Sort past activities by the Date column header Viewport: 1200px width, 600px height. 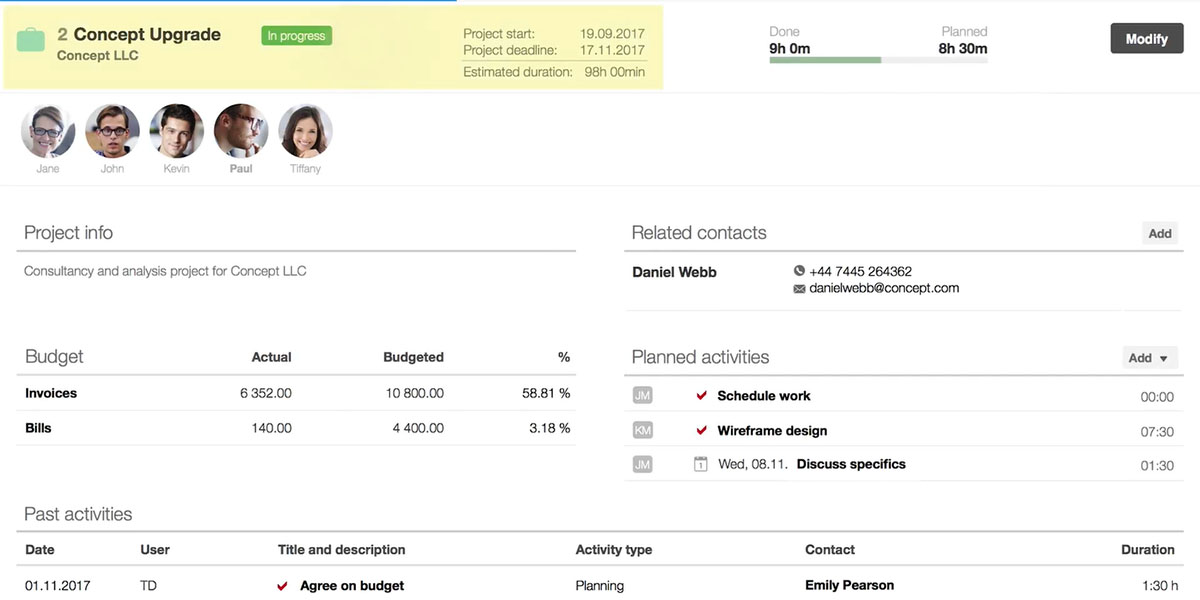(40, 549)
